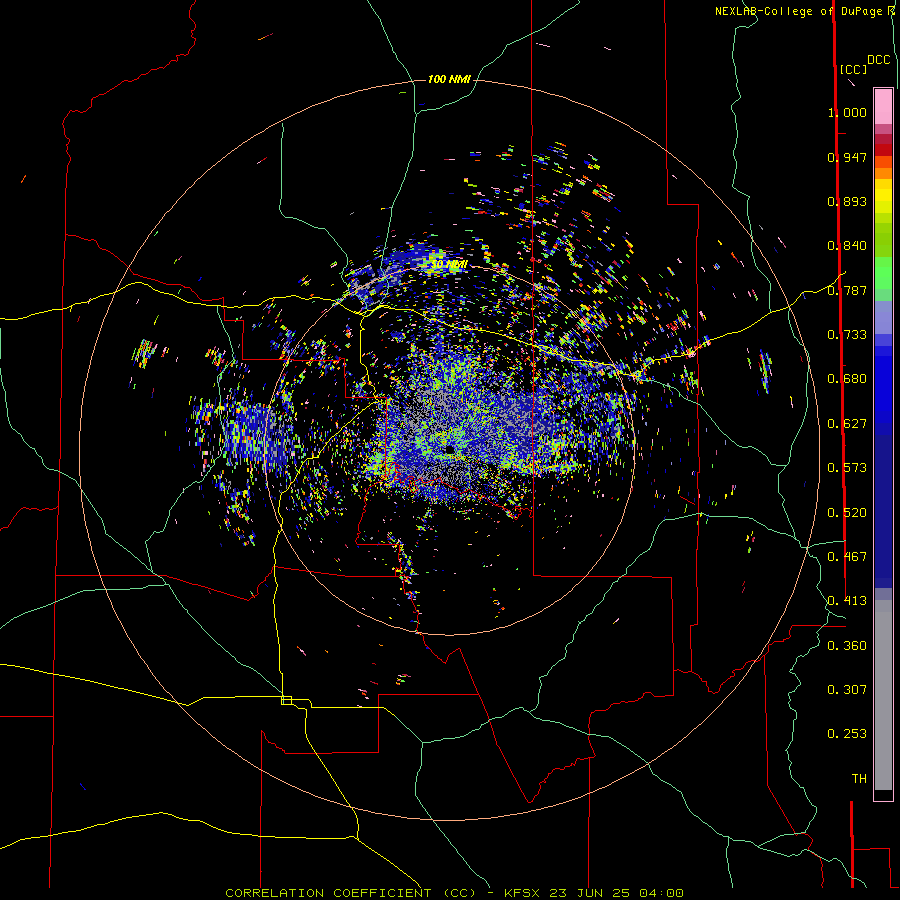The height and width of the screenshot is (900, 900).
Task: Click the 23 JUN 25 date text
Action: (x=589, y=893)
